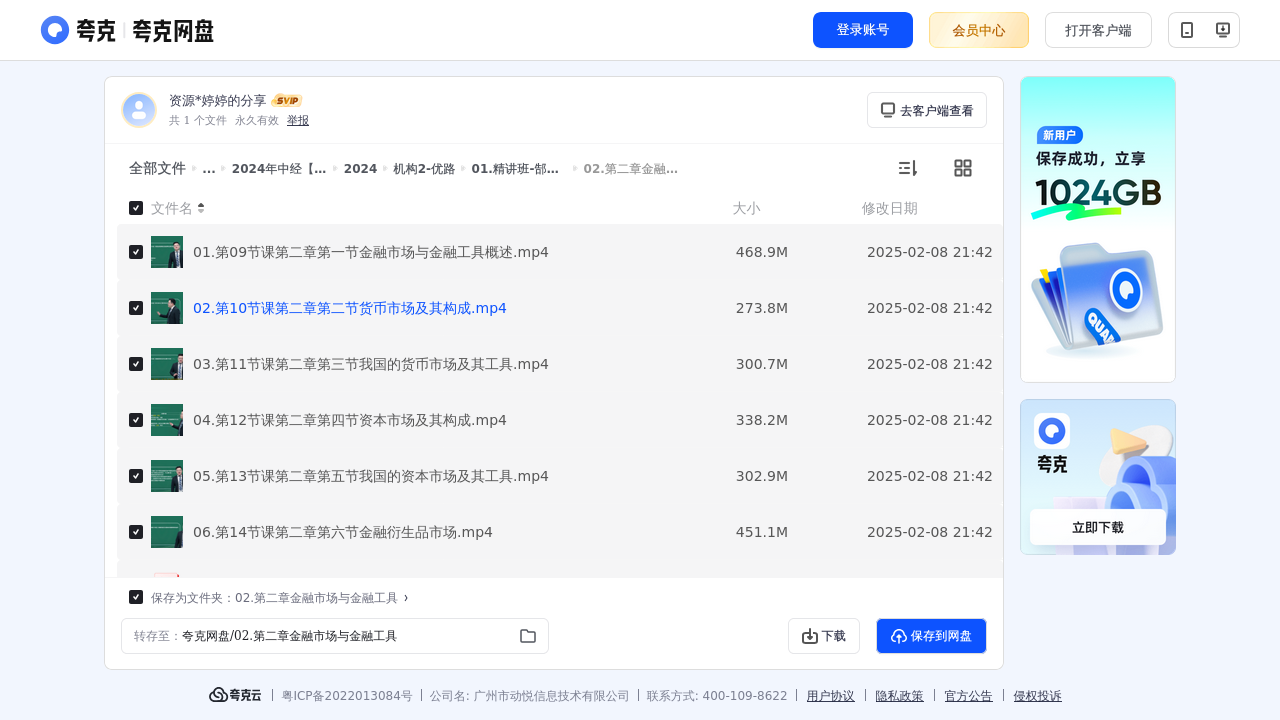Go to 2024年中经 breadcrumb

[279, 169]
